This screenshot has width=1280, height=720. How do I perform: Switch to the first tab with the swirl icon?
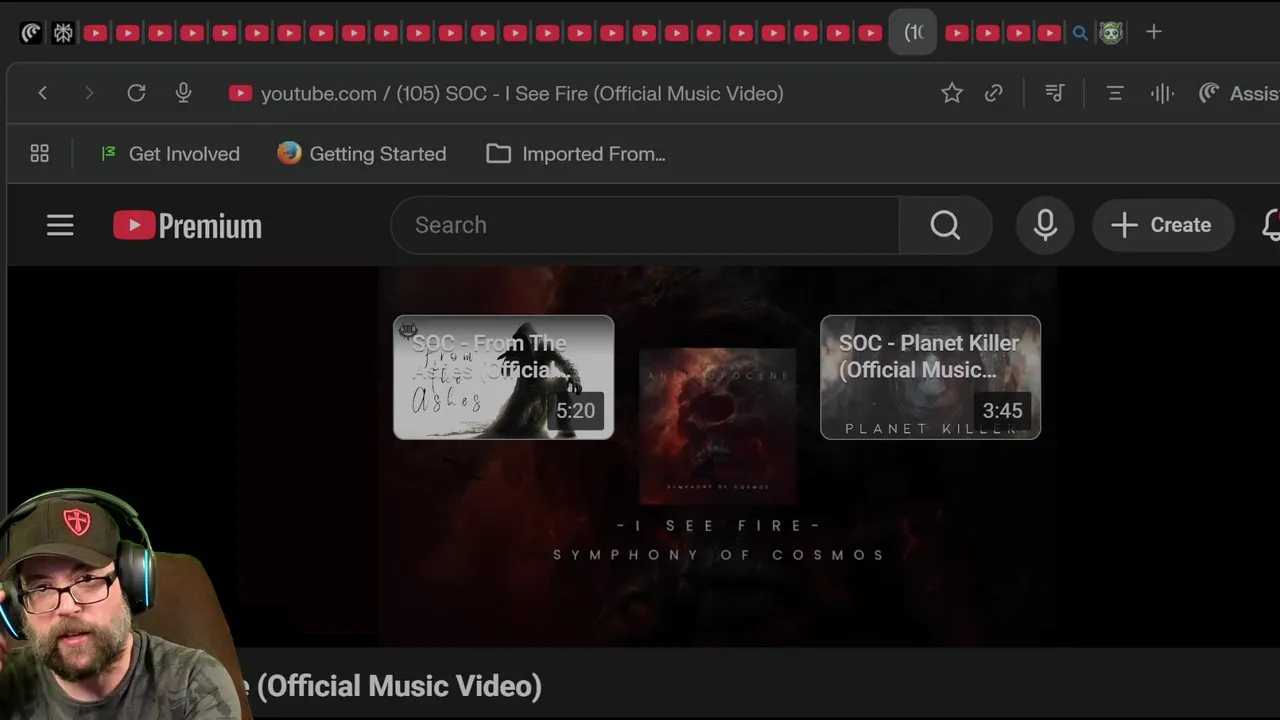31,33
